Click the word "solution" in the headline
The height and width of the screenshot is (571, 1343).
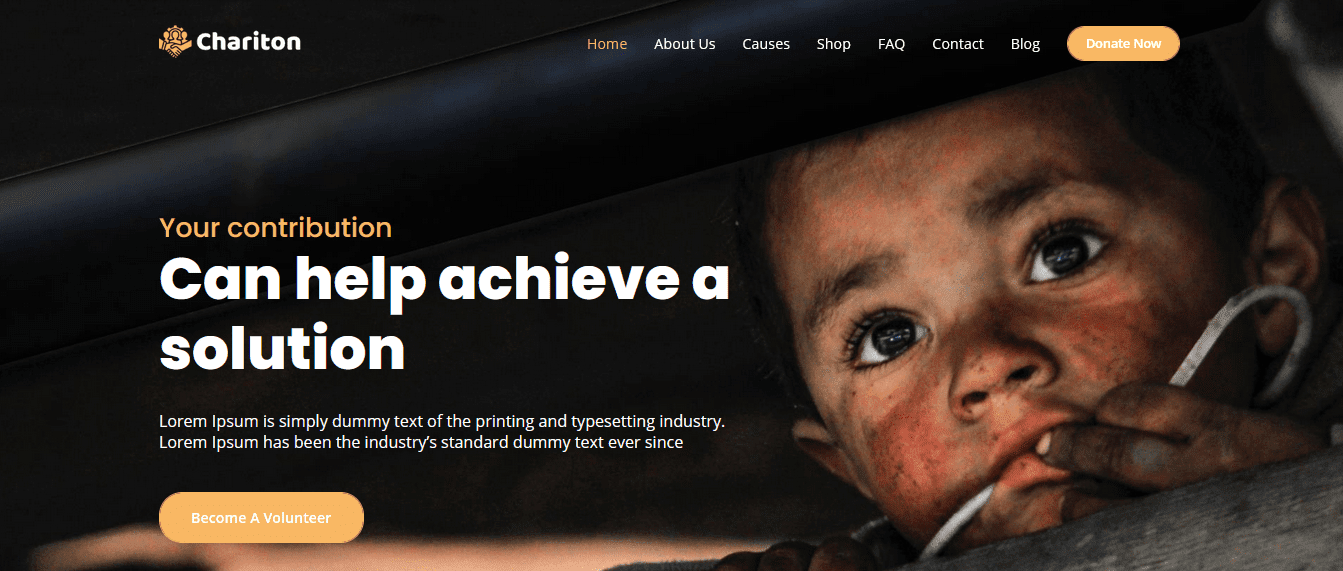(x=282, y=349)
